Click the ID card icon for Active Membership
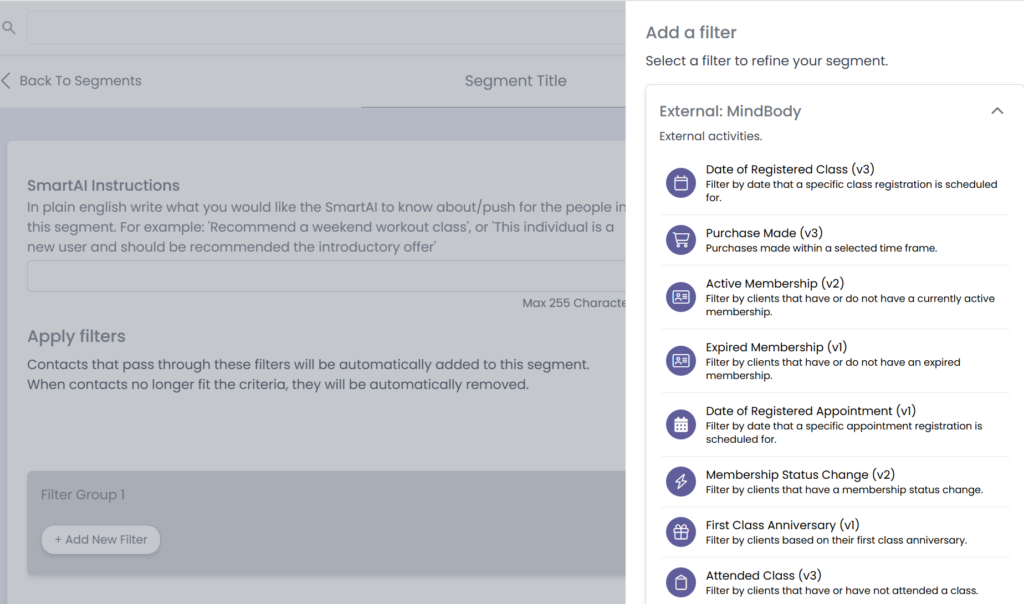This screenshot has height=604, width=1024. pyautogui.click(x=681, y=297)
